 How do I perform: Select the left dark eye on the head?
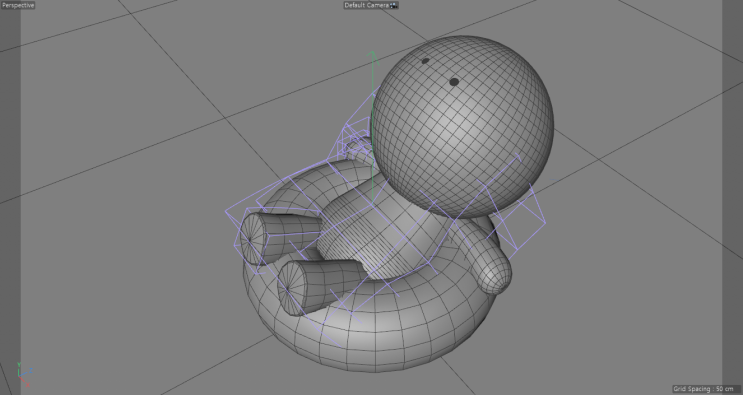click(425, 61)
